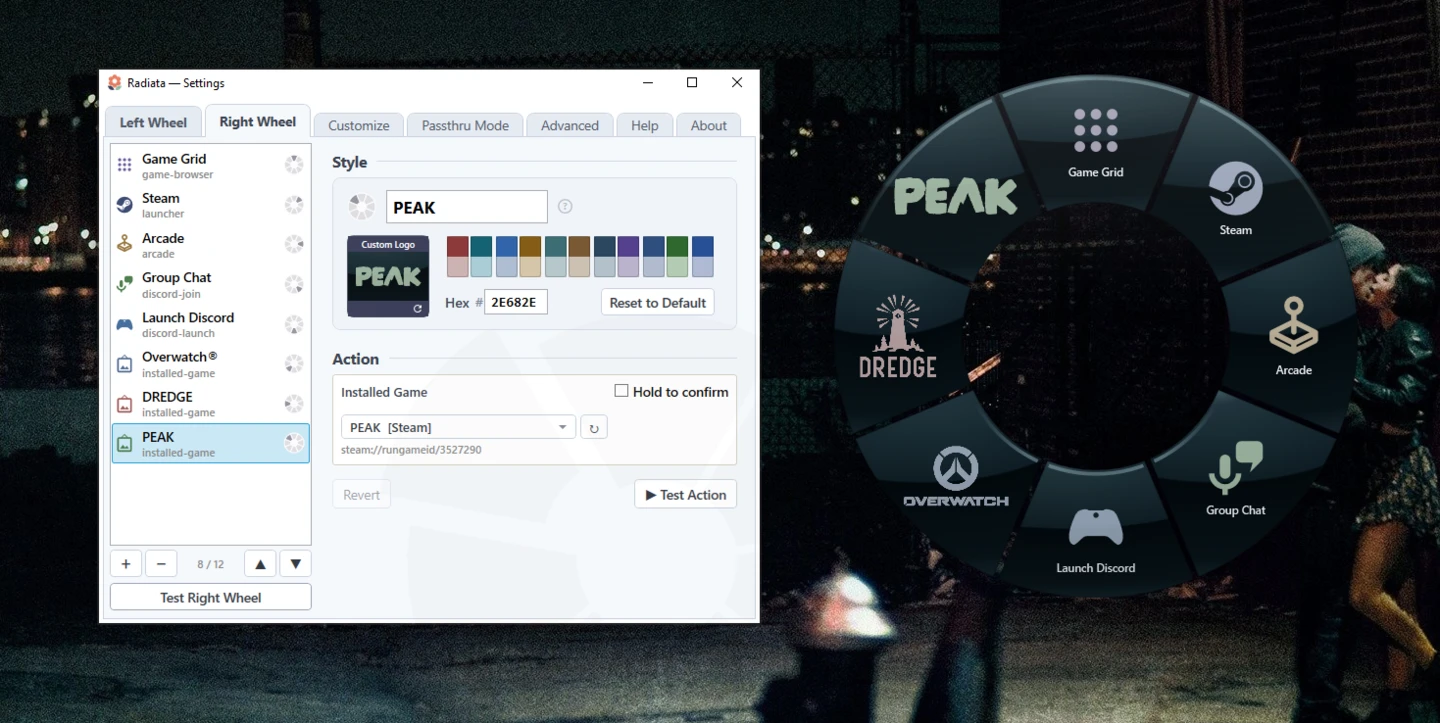This screenshot has height=723, width=1440.
Task: Click the Test Right Wheel button
Action: point(211,598)
